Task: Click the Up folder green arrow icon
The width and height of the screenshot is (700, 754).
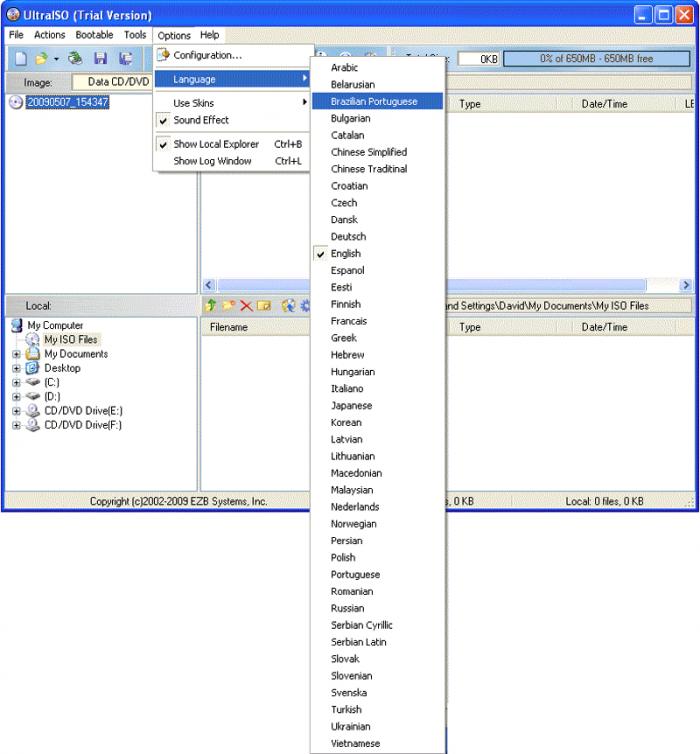Action: 211,305
